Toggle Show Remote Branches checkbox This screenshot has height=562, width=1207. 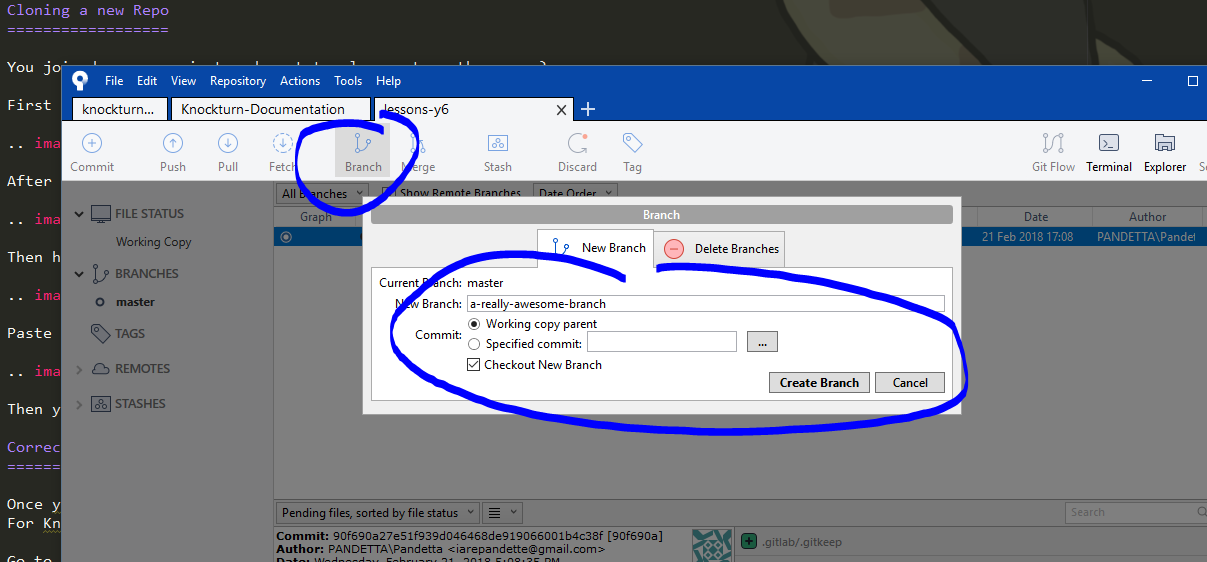[x=389, y=193]
